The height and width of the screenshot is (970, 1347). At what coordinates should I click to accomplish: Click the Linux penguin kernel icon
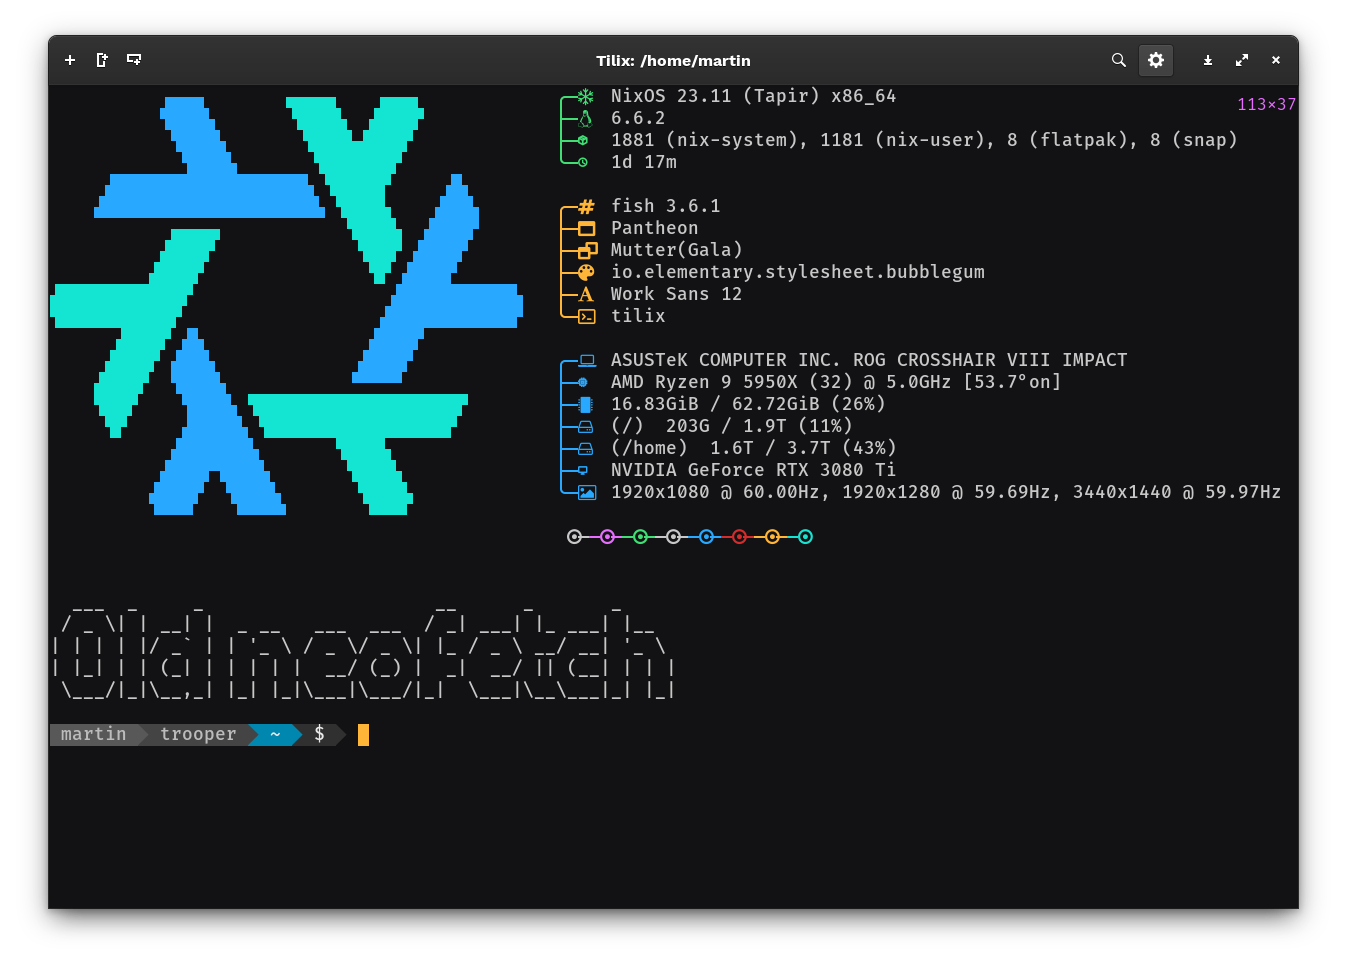[586, 119]
